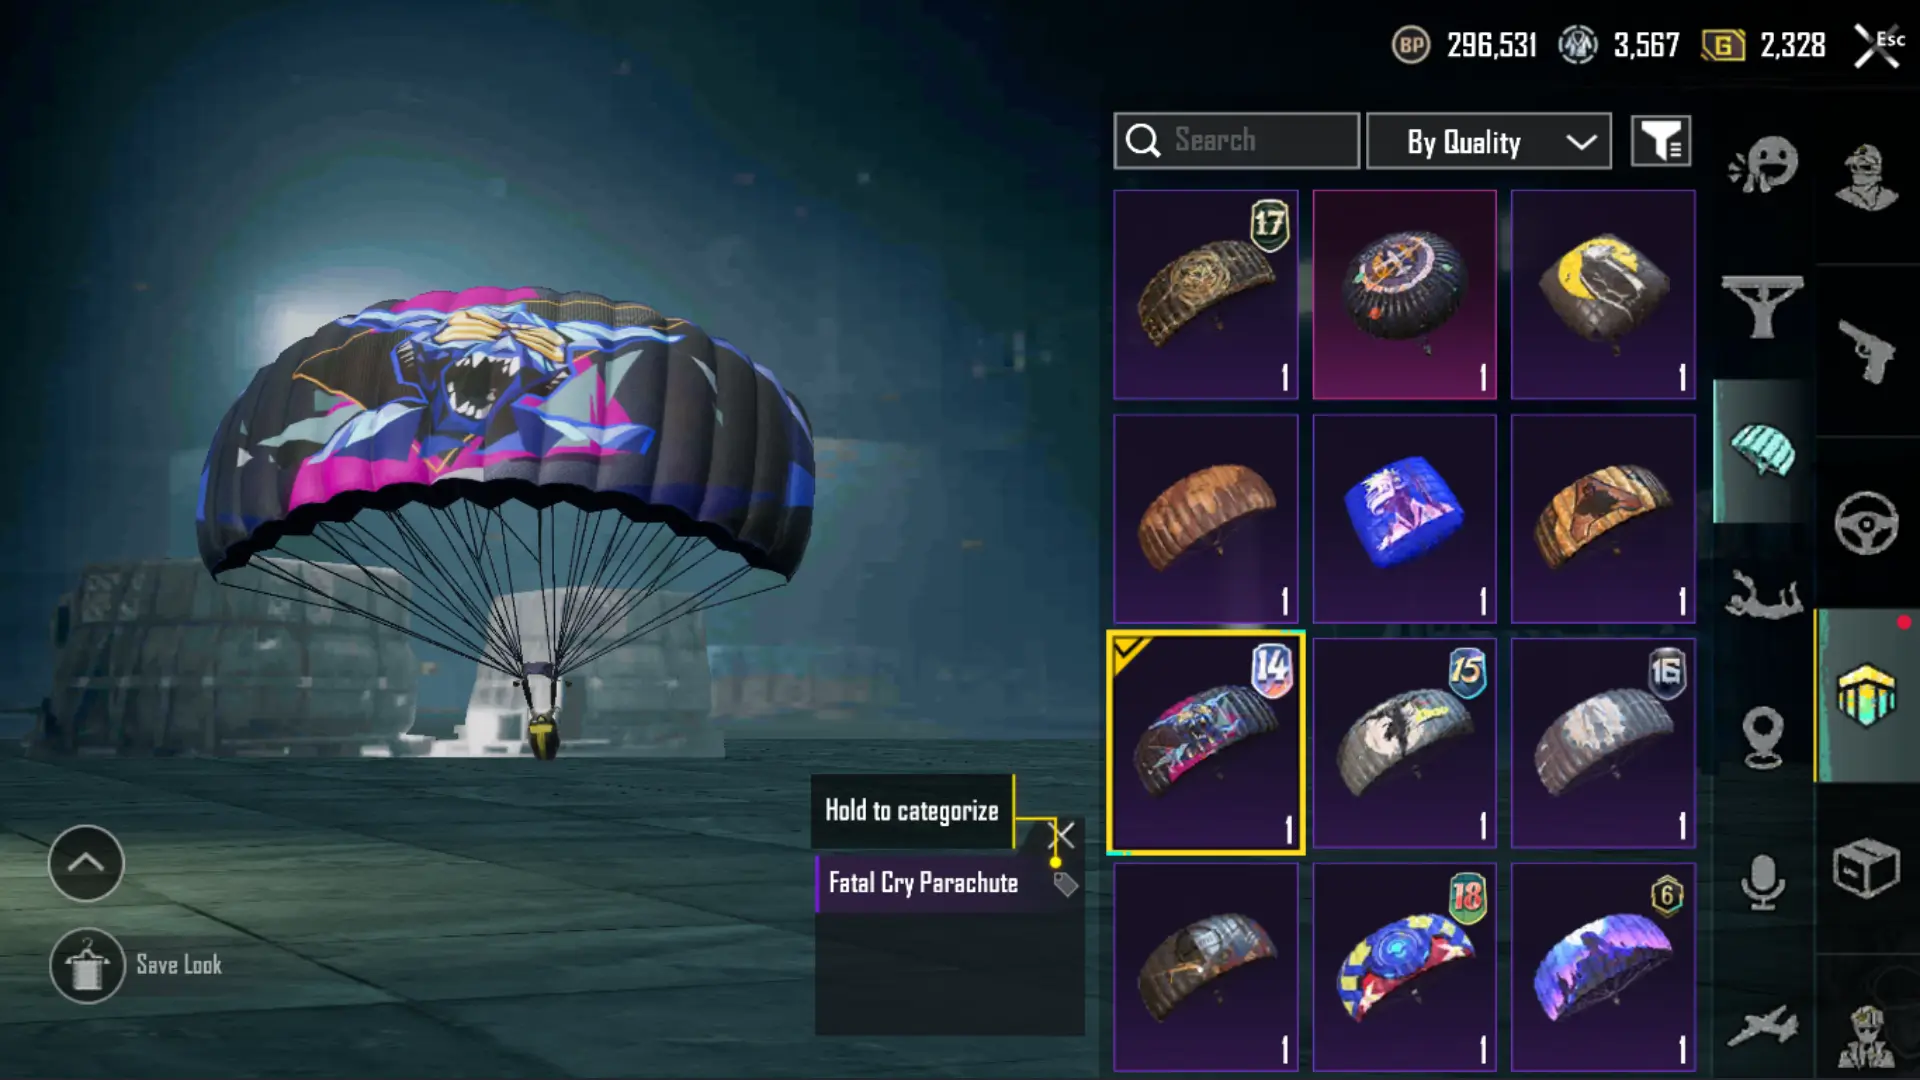Click the Search input field
The image size is (1920, 1080).
coord(1237,141)
